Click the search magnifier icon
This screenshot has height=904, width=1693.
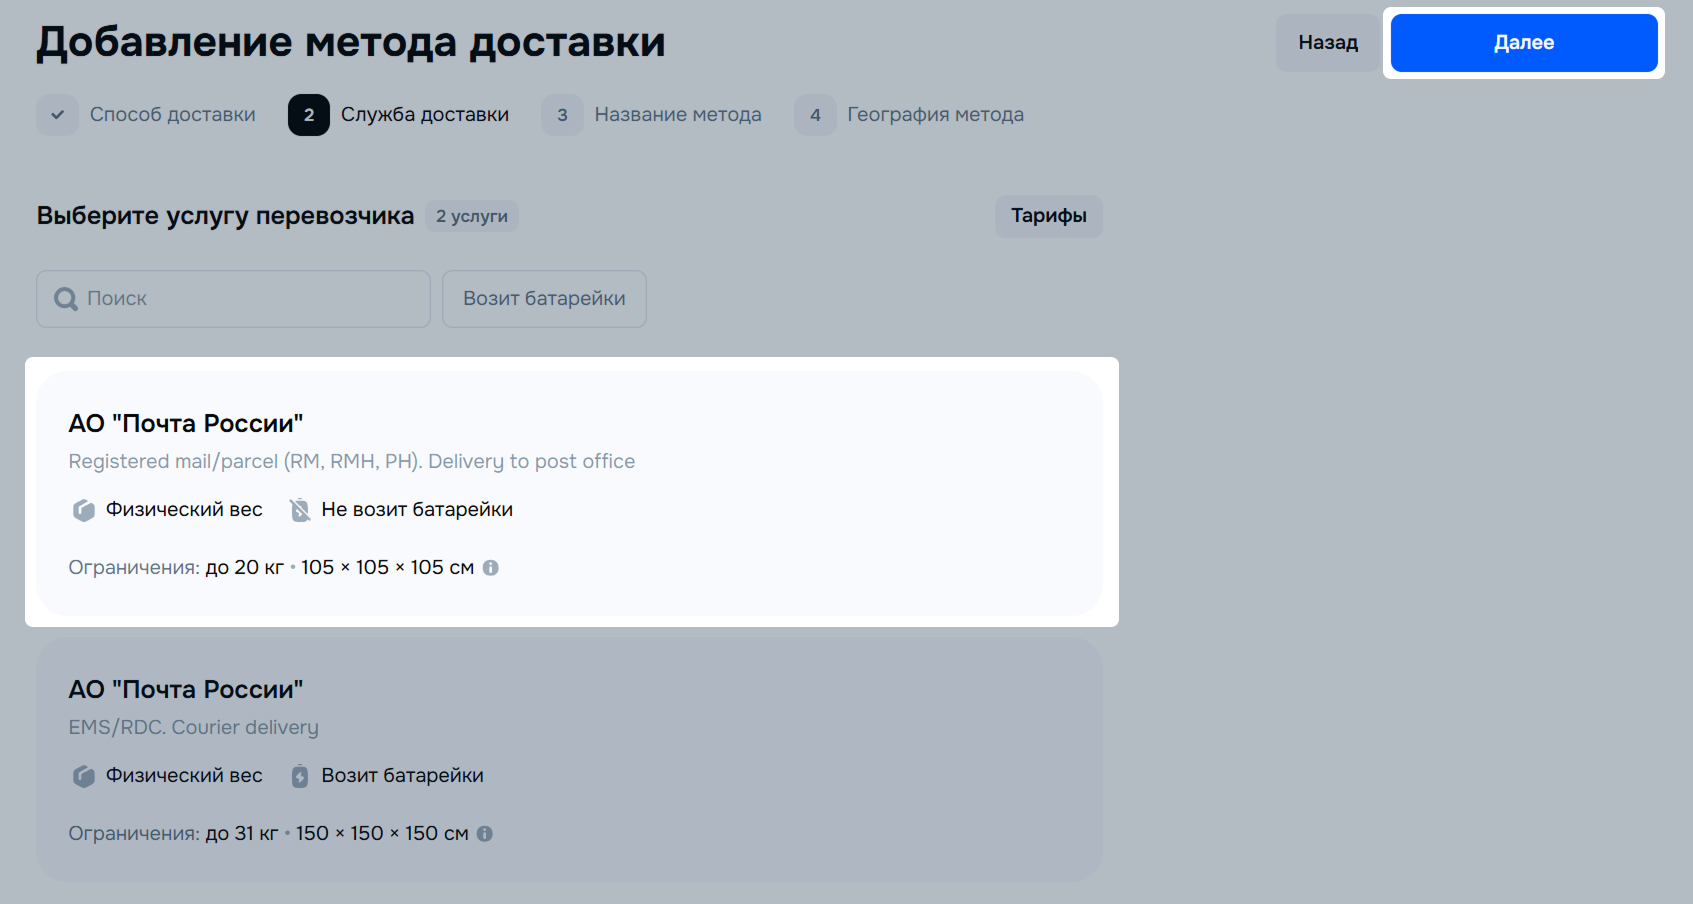66,299
